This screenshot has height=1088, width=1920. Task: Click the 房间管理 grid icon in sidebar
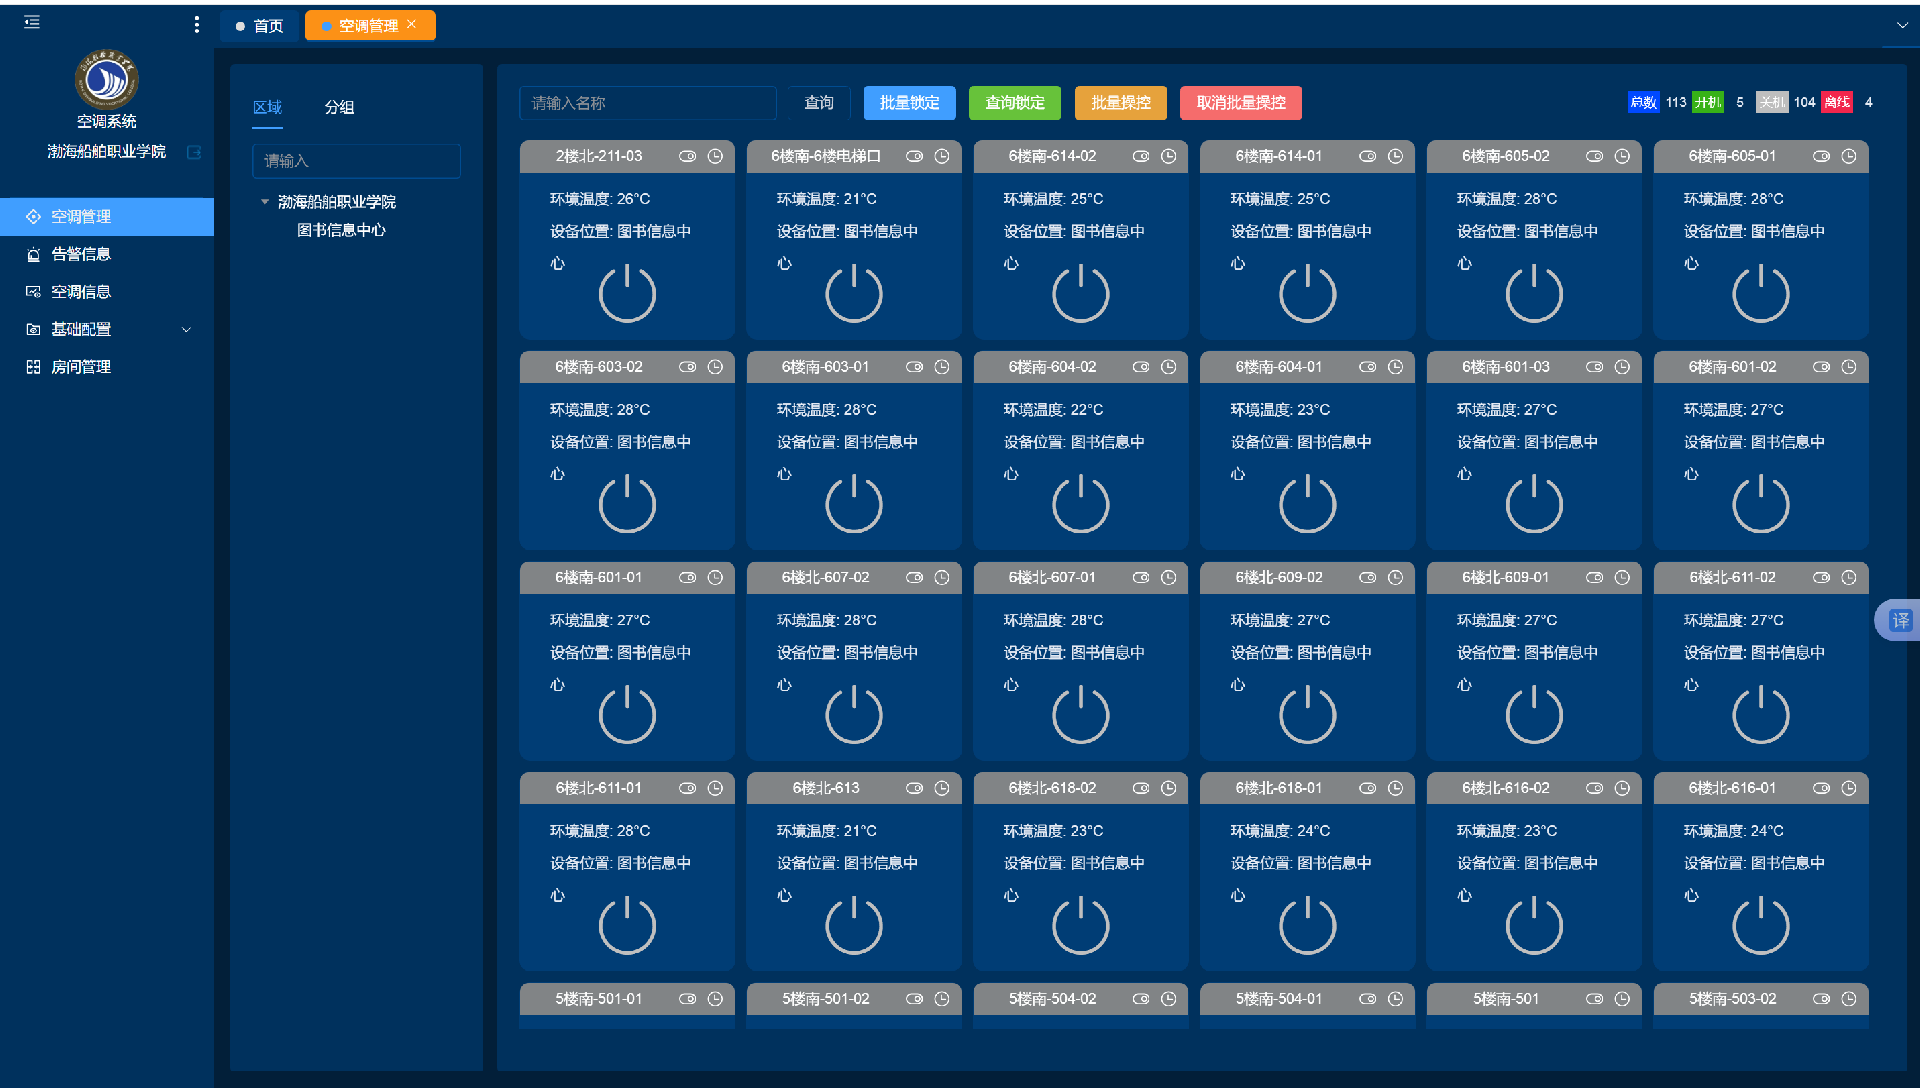(x=33, y=366)
